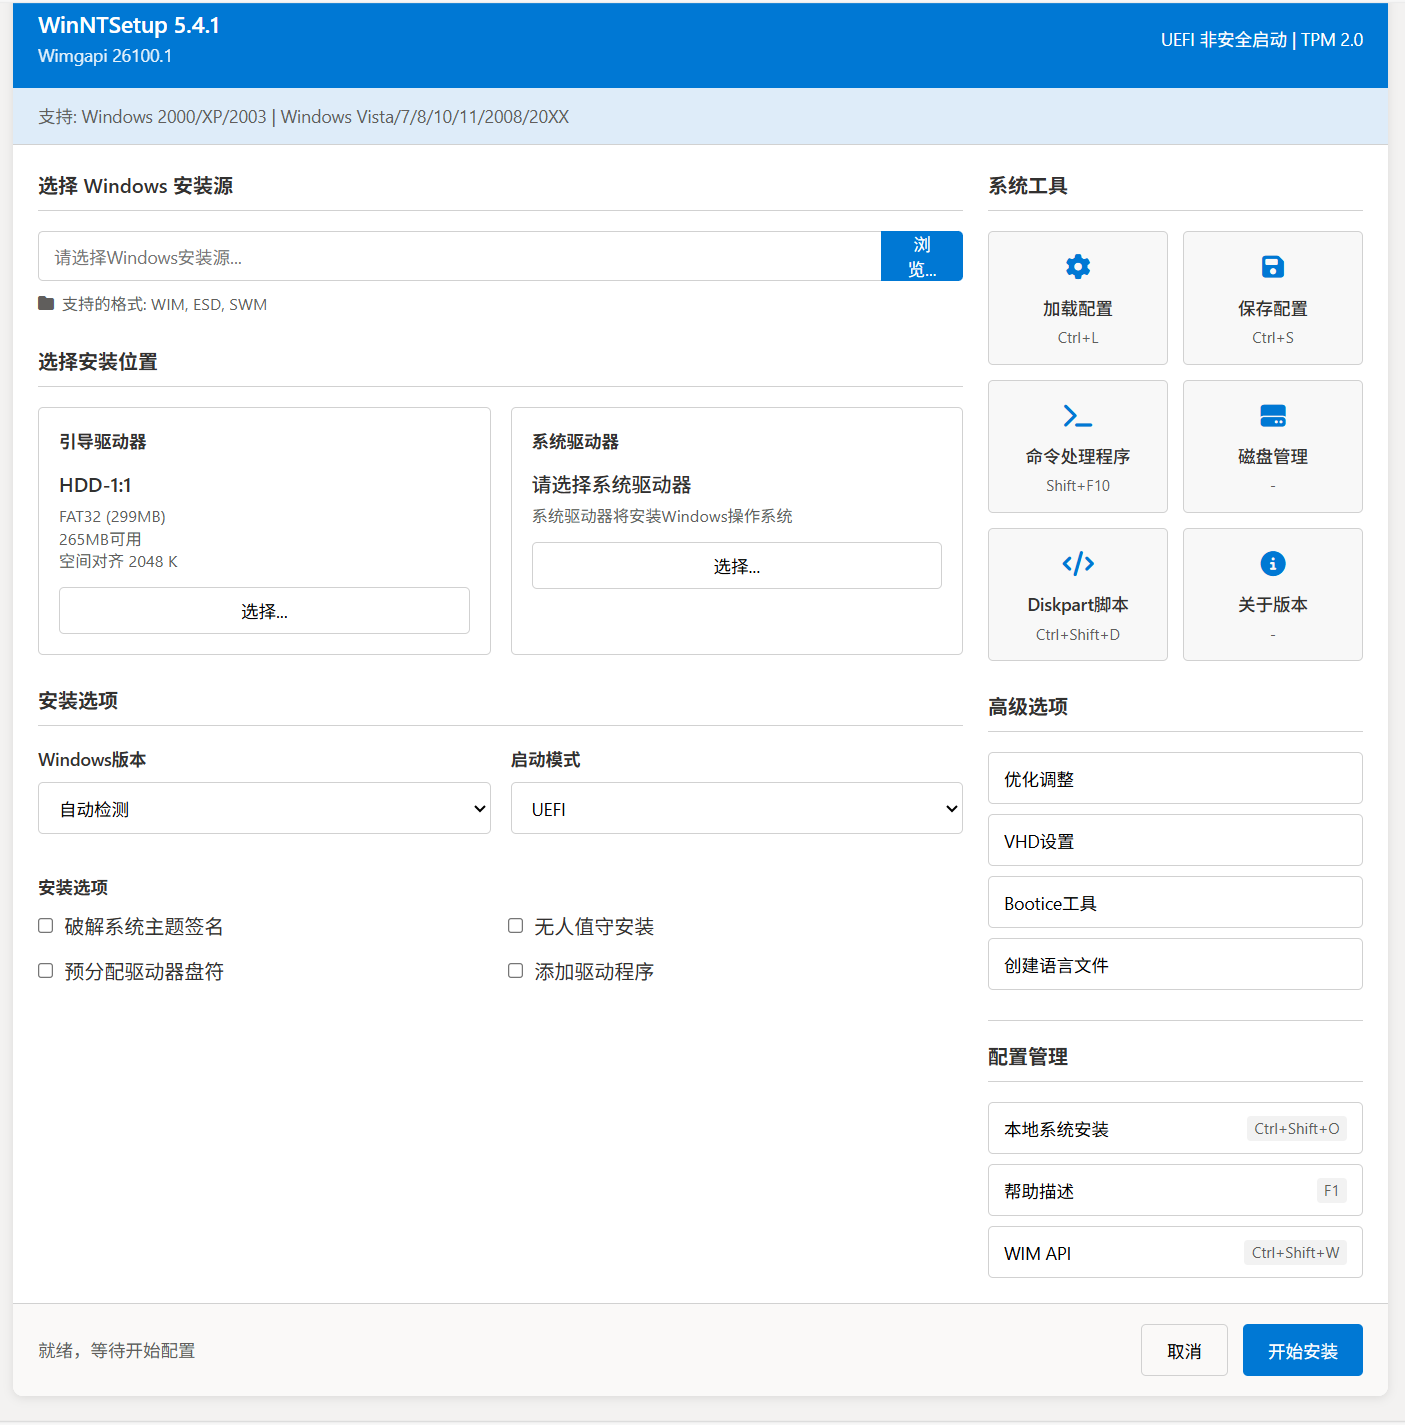Click the 开始安装 button
This screenshot has height=1425, width=1405.
(1303, 1350)
